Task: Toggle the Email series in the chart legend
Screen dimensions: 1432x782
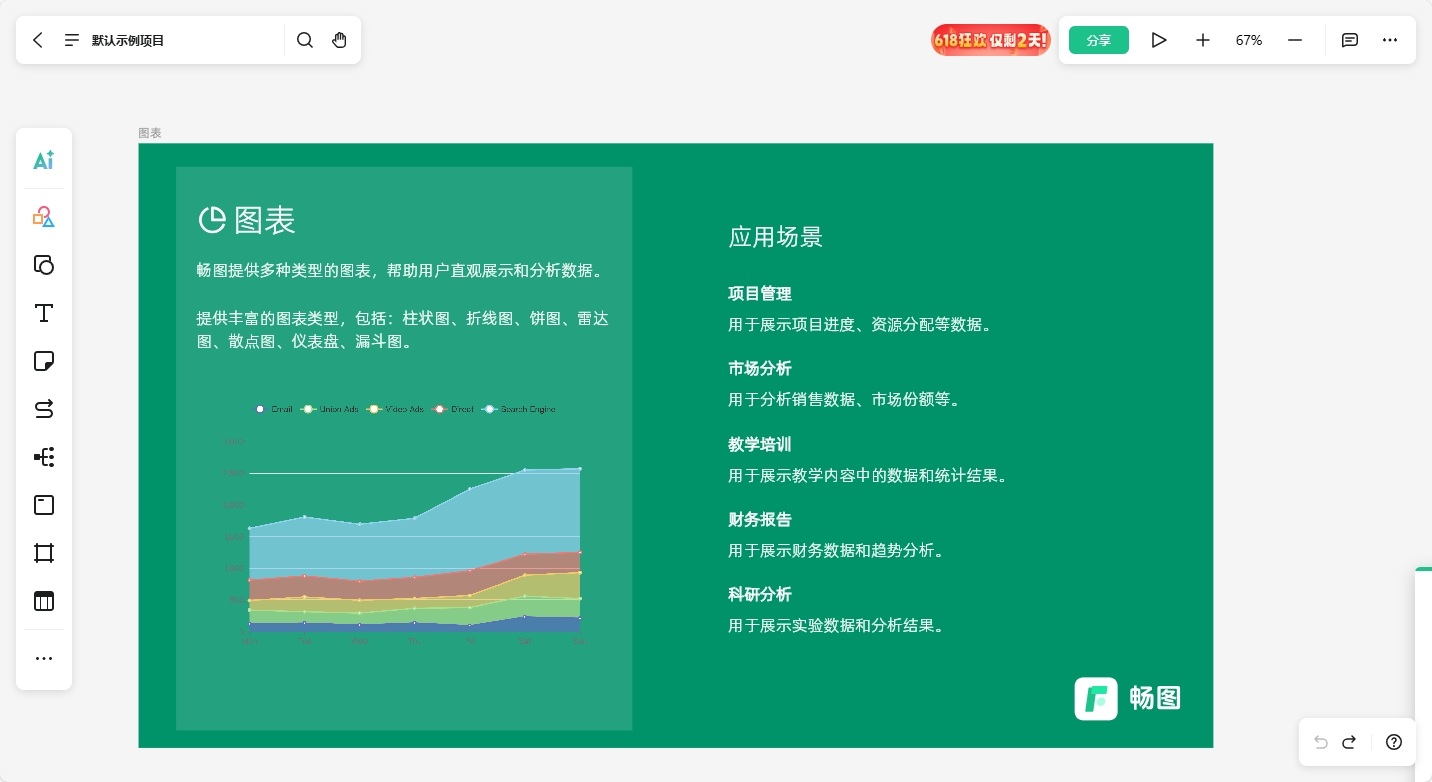Action: click(x=274, y=409)
